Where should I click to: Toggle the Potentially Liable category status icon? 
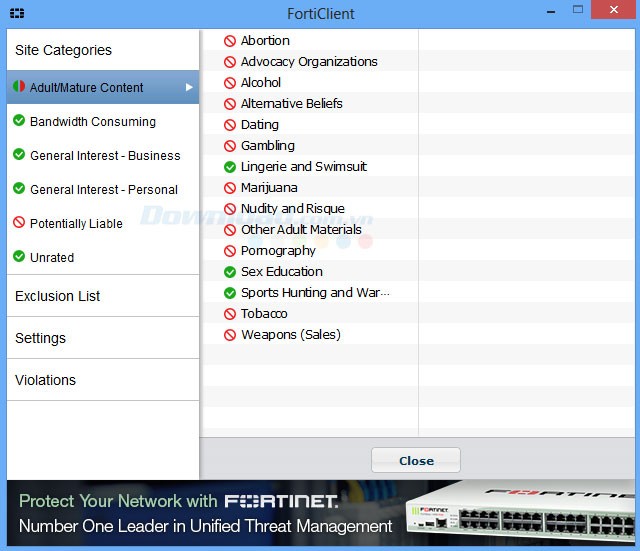[x=18, y=223]
